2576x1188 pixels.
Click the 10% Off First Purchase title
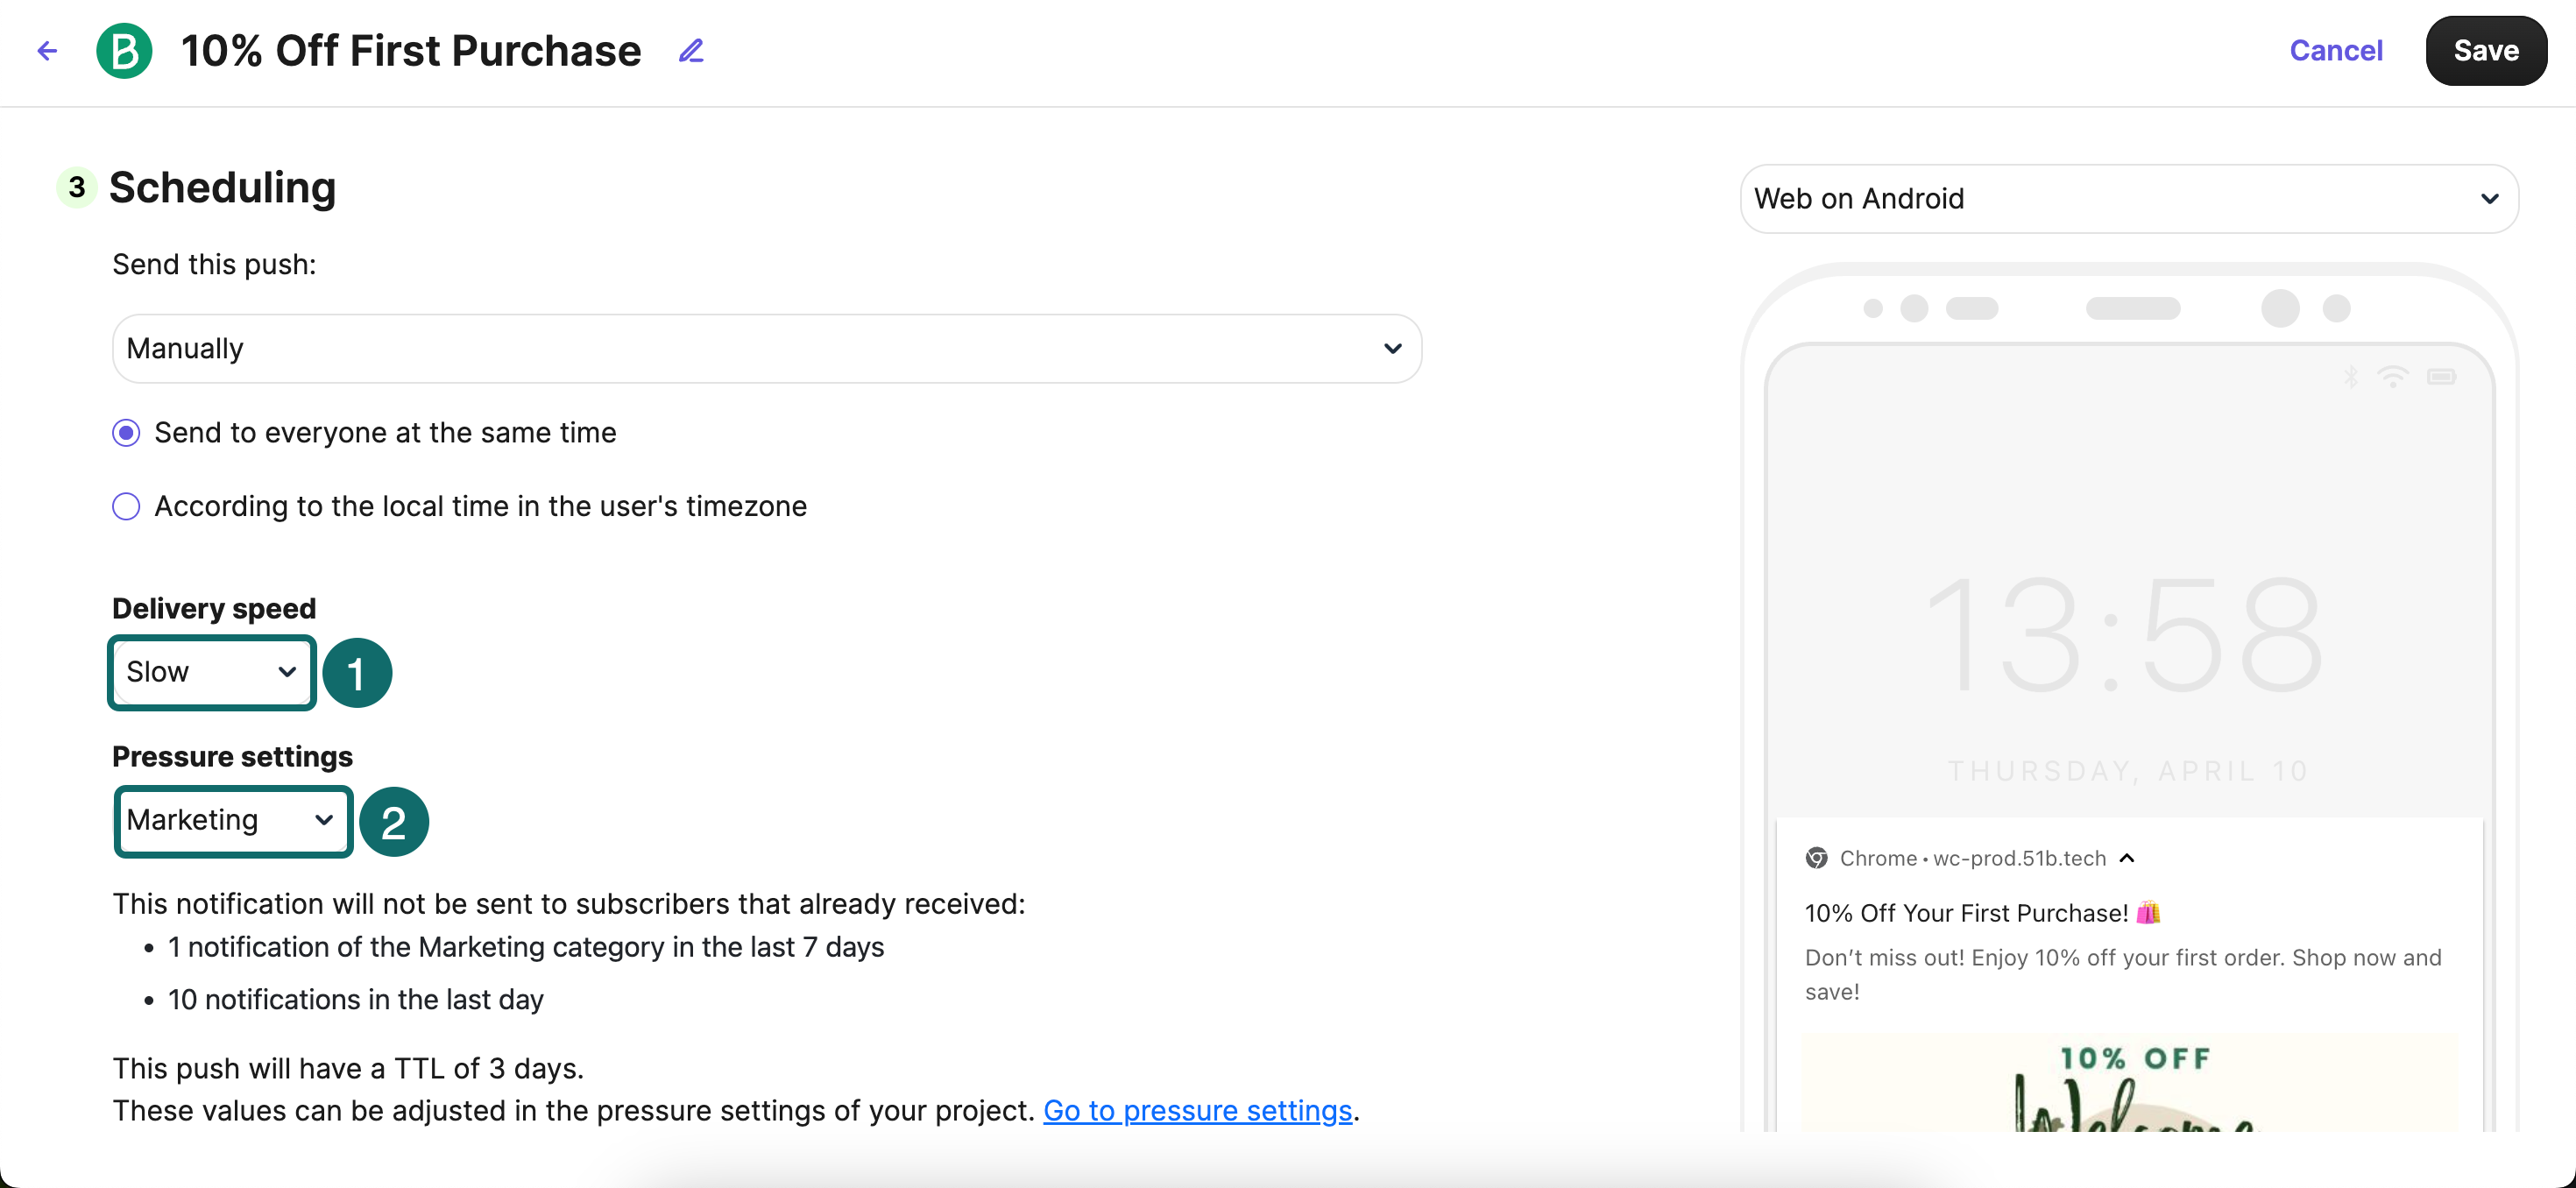tap(411, 51)
